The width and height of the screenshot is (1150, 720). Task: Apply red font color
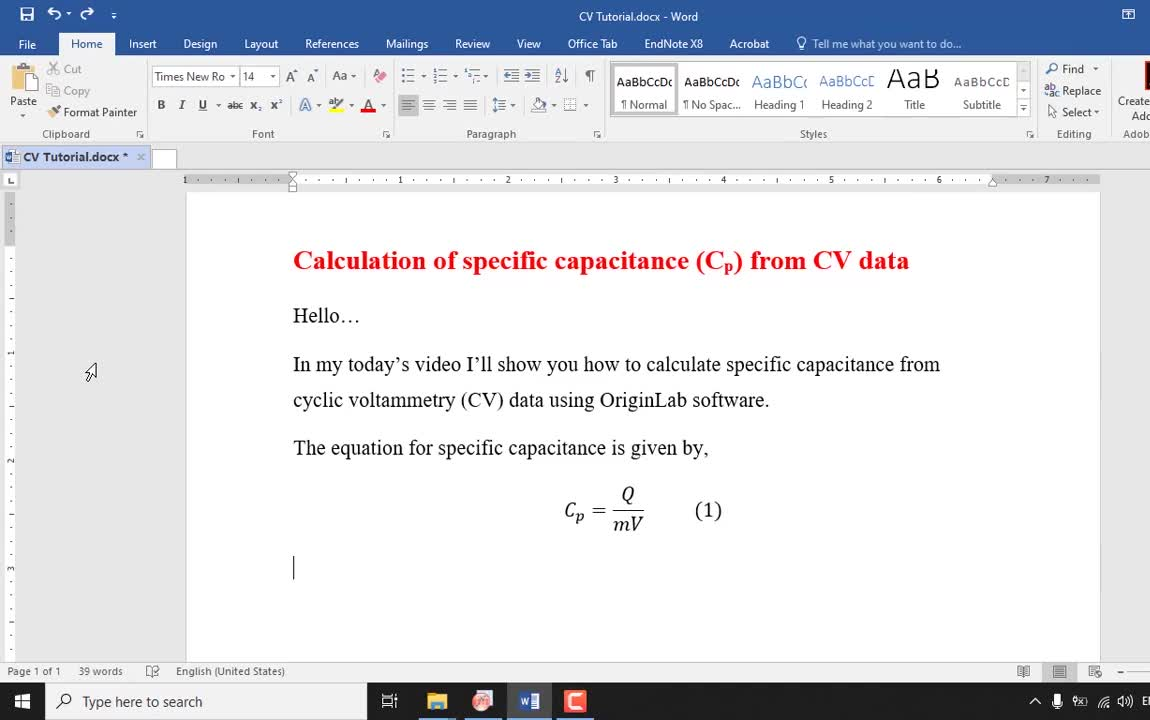tap(368, 105)
